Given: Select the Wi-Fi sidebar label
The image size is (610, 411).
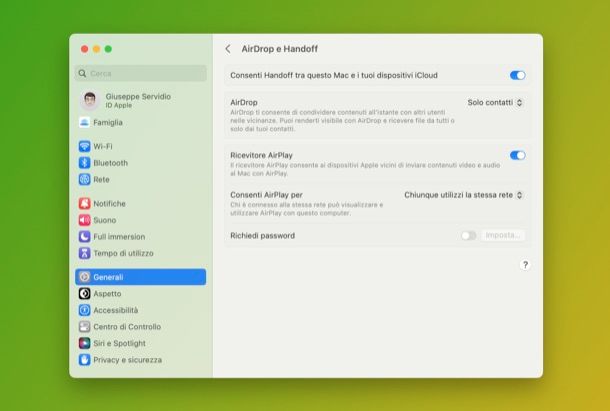Looking at the screenshot, I should pyautogui.click(x=103, y=146).
